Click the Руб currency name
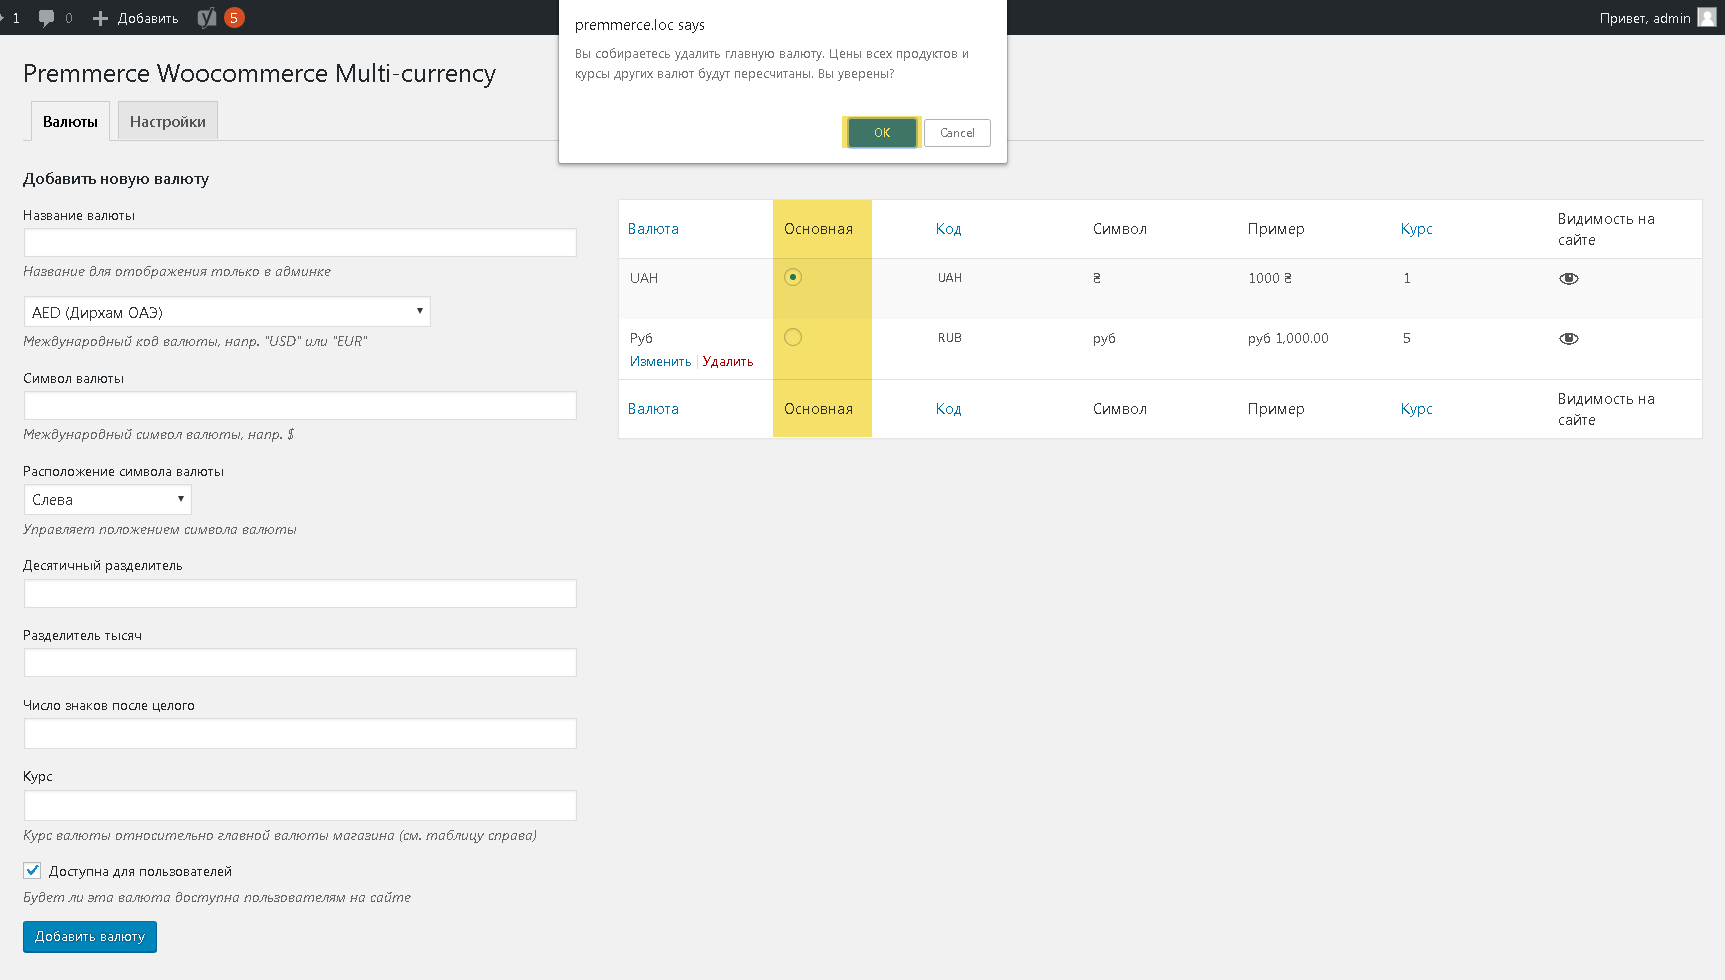This screenshot has width=1725, height=980. point(641,338)
